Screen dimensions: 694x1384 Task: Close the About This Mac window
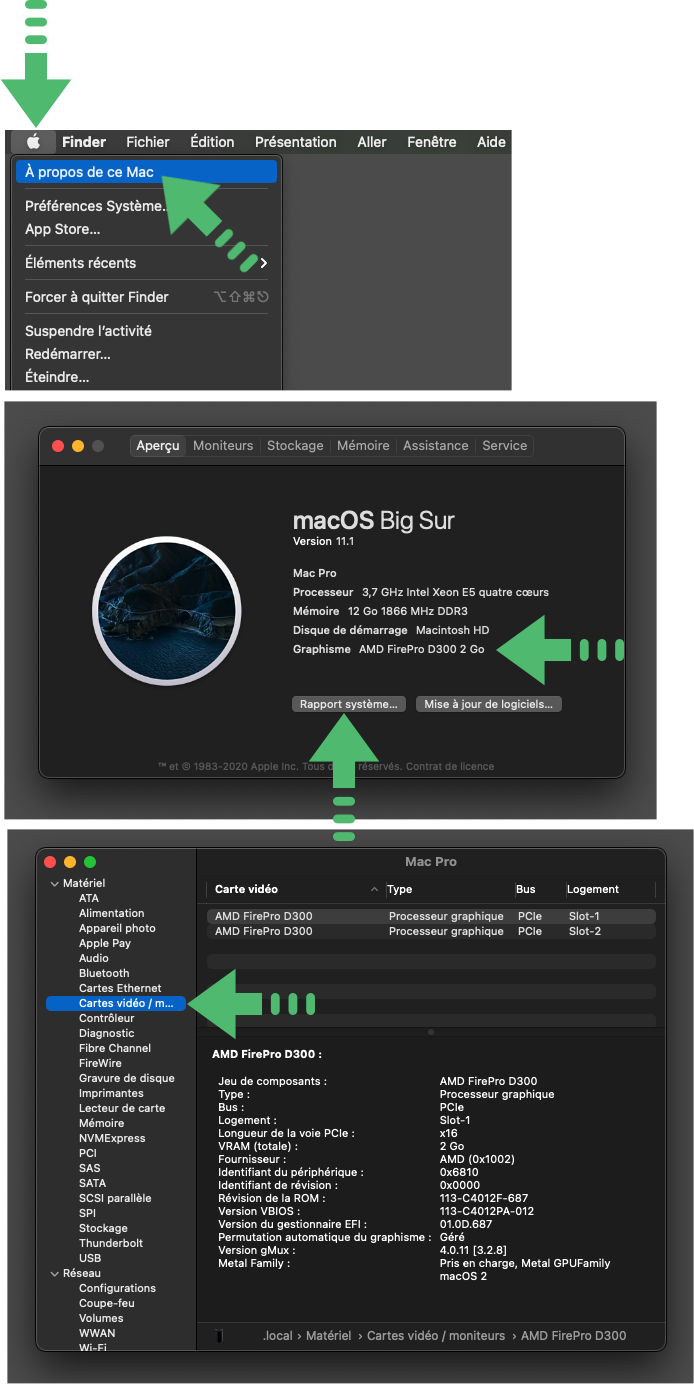click(x=58, y=446)
